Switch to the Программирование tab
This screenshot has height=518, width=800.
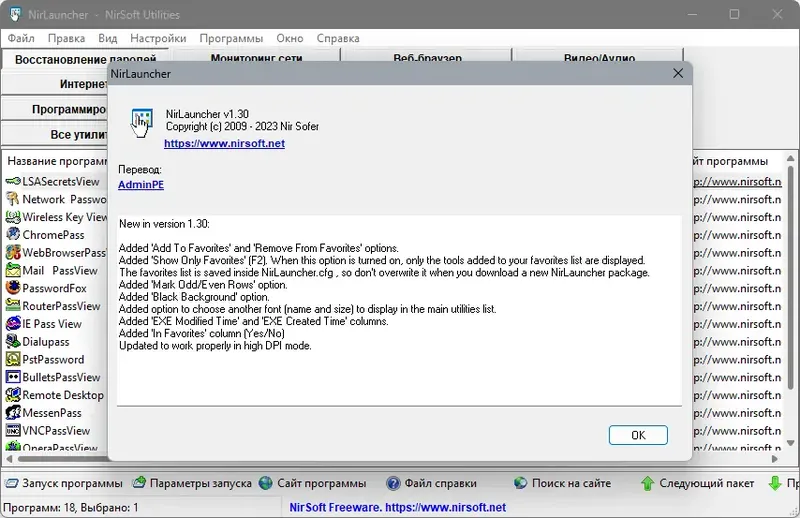point(55,109)
